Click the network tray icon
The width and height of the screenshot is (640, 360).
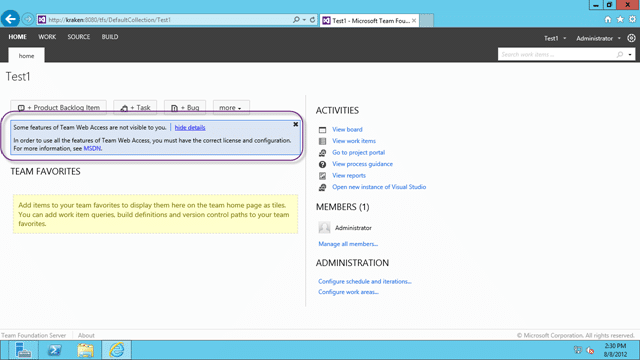coord(578,350)
